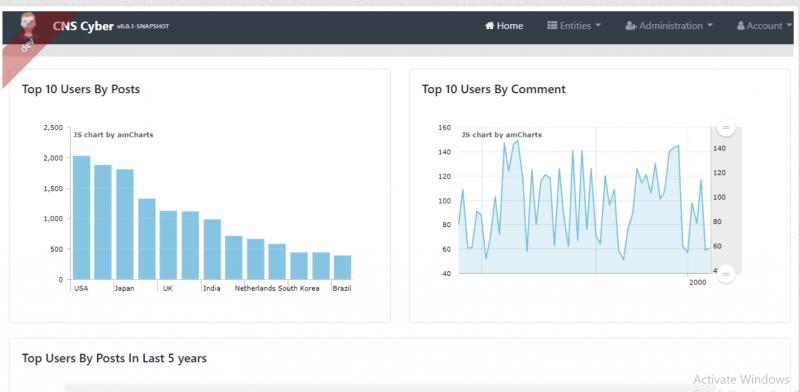Click the India bar in chart

tap(212, 249)
